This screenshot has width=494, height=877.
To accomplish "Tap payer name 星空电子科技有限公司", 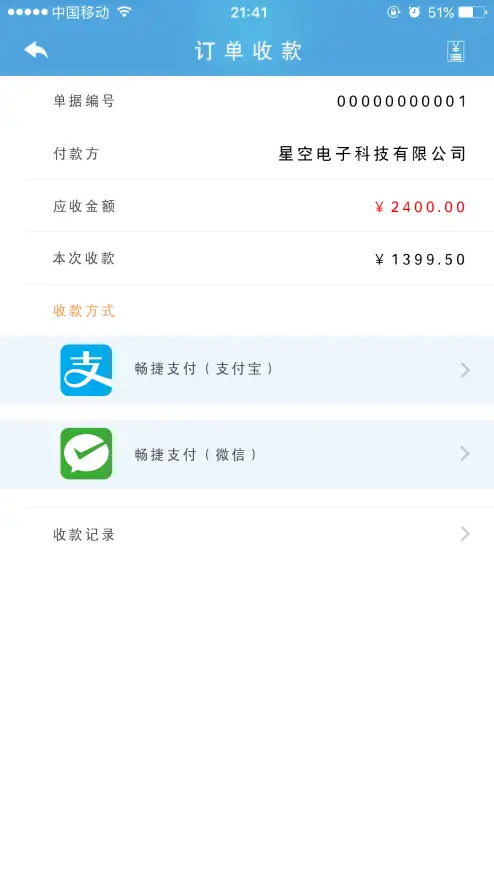I will pyautogui.click(x=372, y=153).
